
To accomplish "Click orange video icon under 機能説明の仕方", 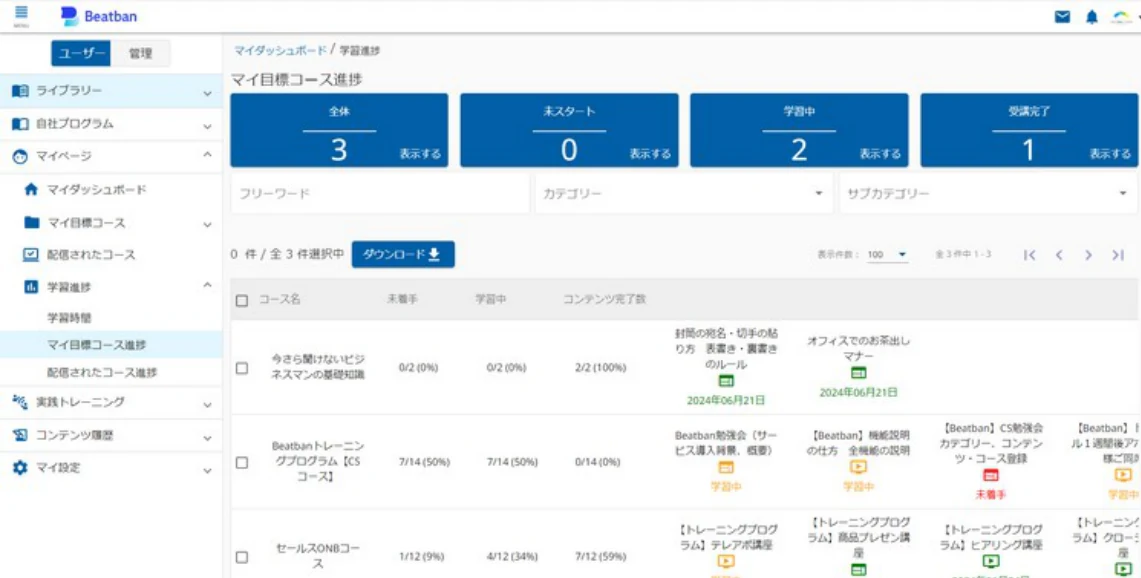I will pos(859,467).
